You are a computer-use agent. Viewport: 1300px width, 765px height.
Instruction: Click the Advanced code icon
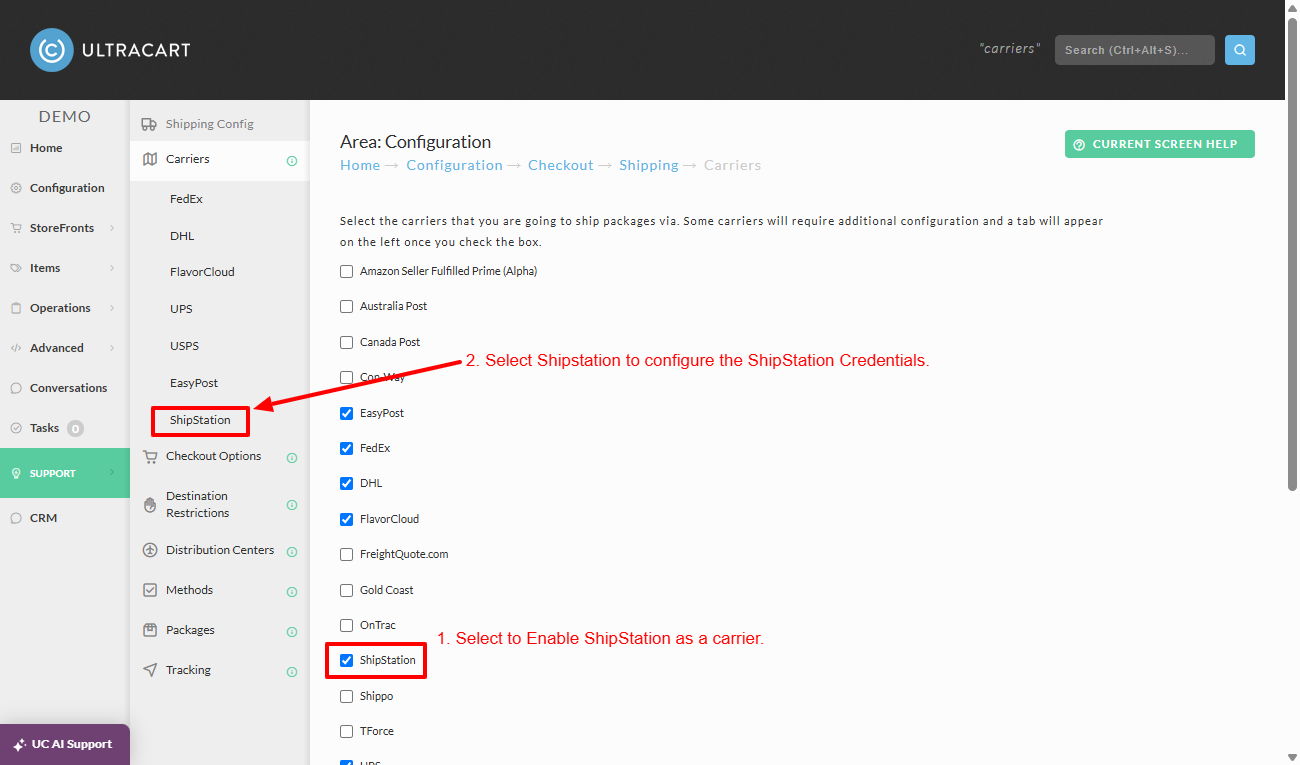16,348
